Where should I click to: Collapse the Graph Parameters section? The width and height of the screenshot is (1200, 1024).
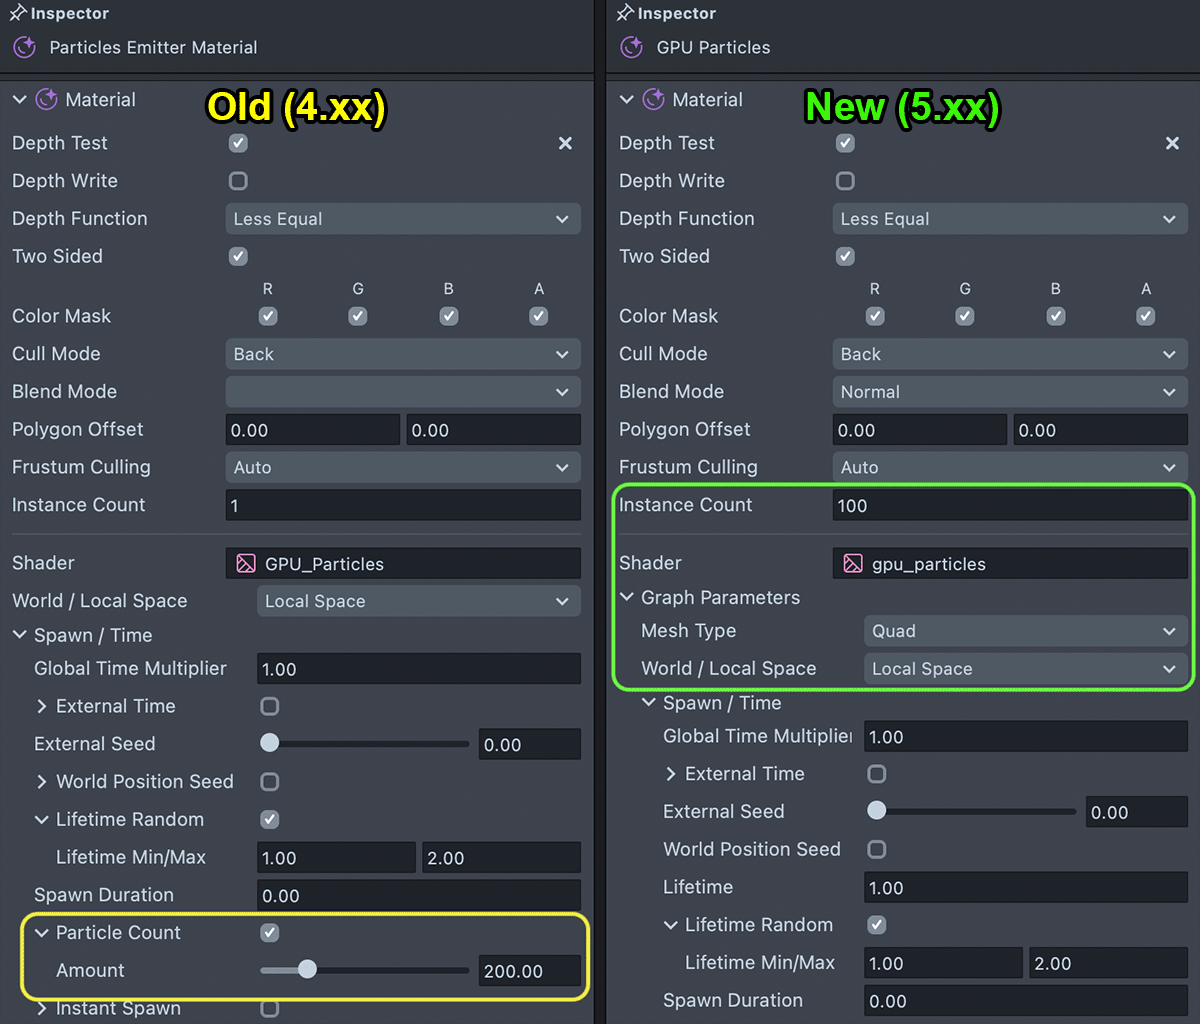tap(628, 598)
